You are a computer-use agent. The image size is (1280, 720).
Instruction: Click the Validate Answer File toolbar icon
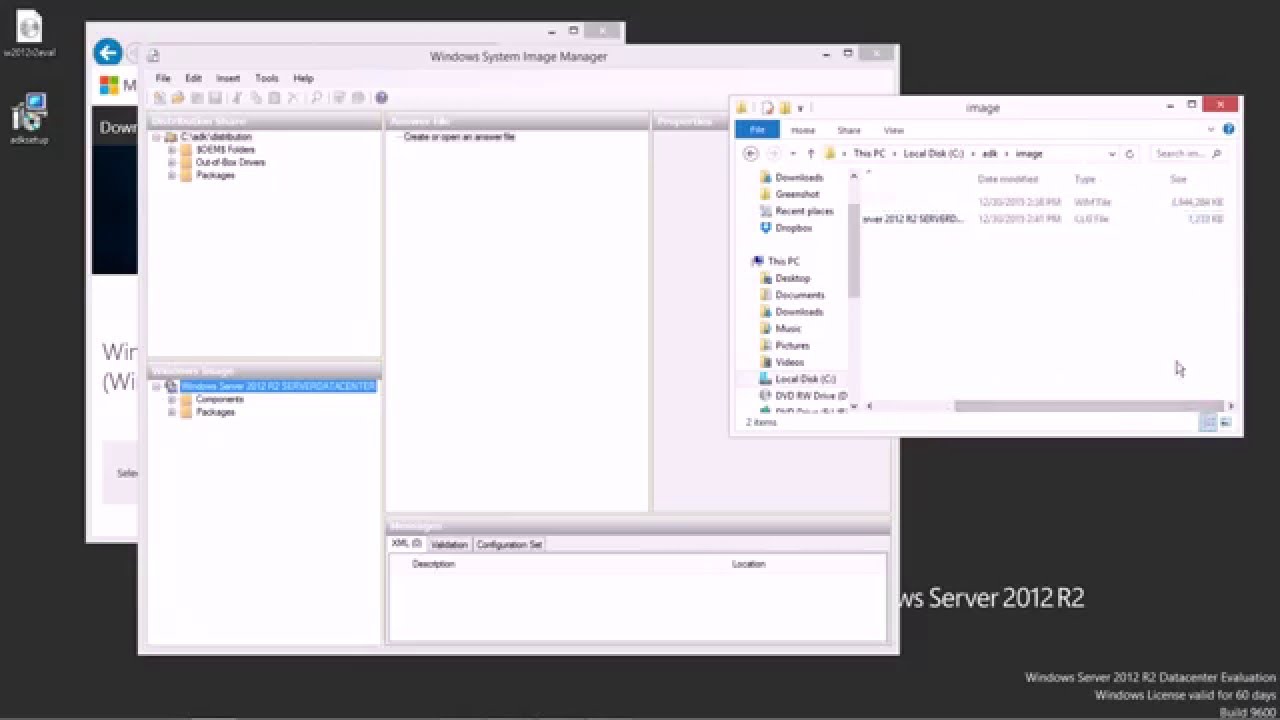339,98
